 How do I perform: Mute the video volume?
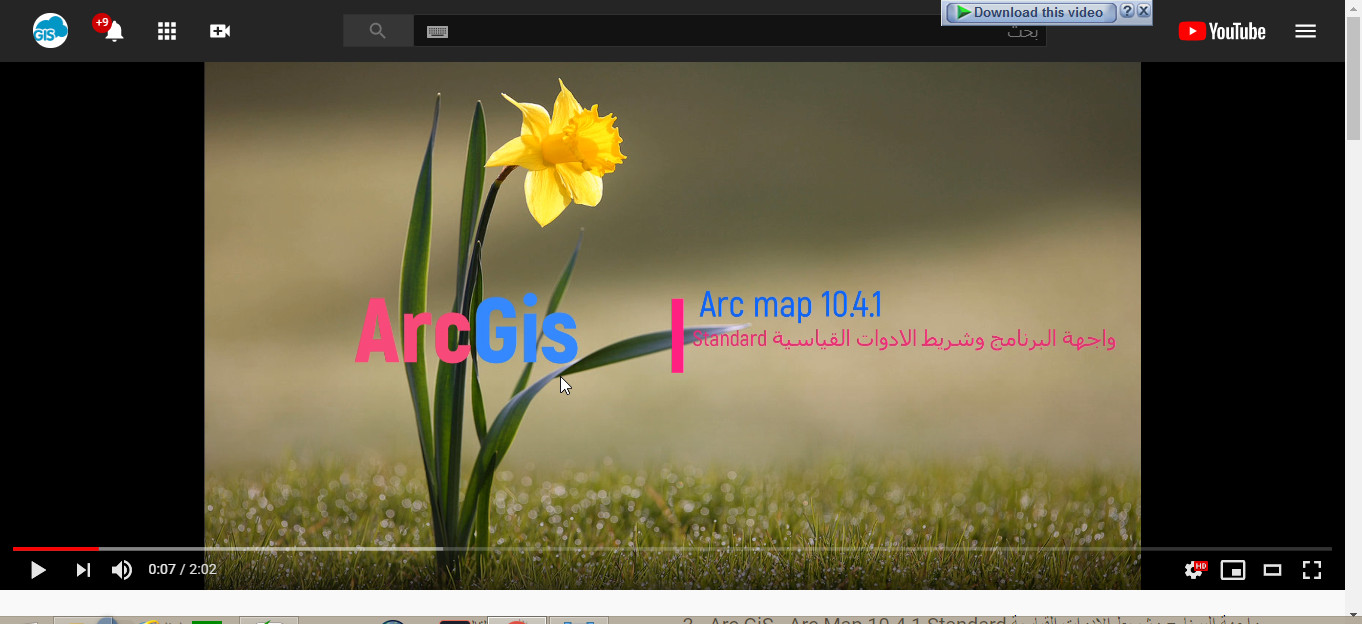(122, 570)
